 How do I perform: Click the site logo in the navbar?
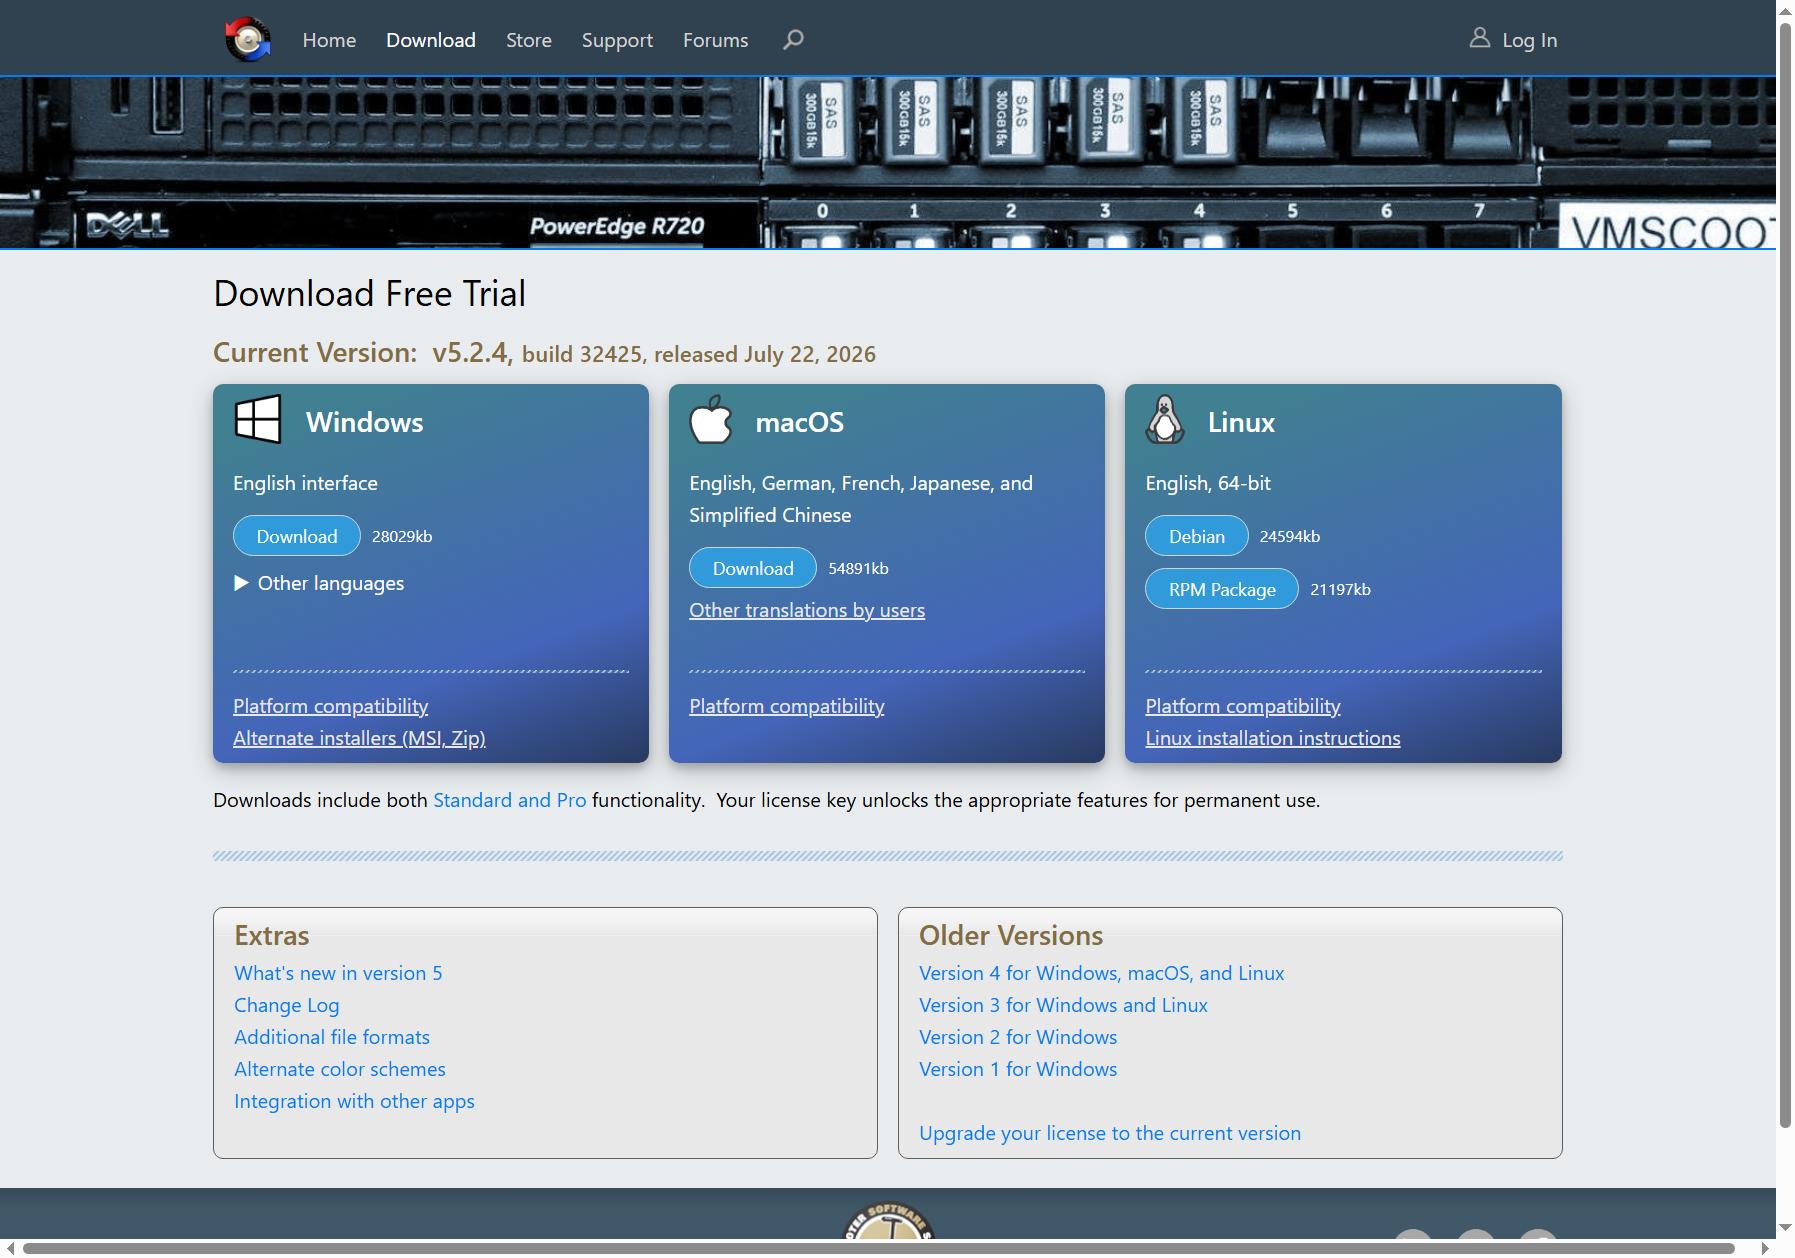click(x=248, y=40)
